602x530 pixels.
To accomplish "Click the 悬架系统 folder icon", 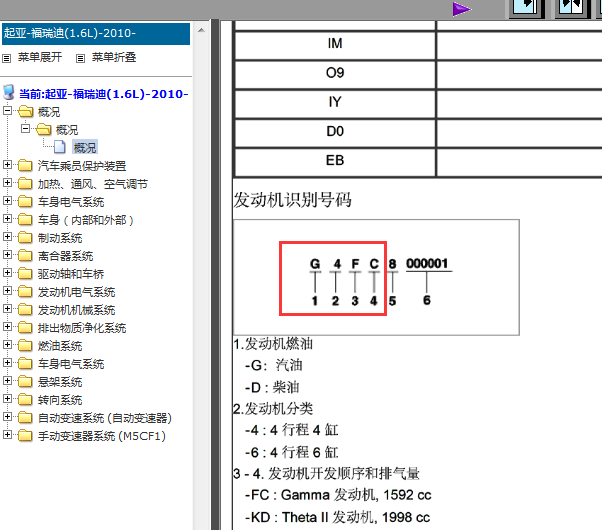I will pyautogui.click(x=25, y=382).
